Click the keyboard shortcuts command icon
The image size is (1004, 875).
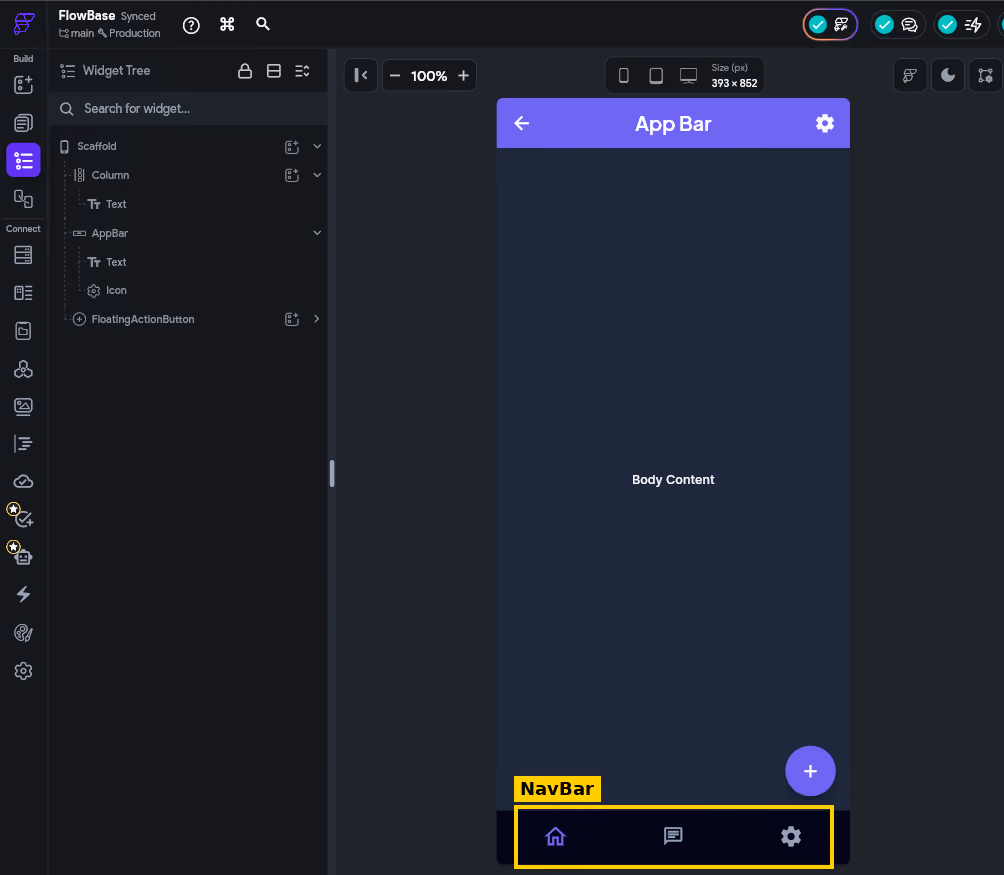click(x=227, y=24)
